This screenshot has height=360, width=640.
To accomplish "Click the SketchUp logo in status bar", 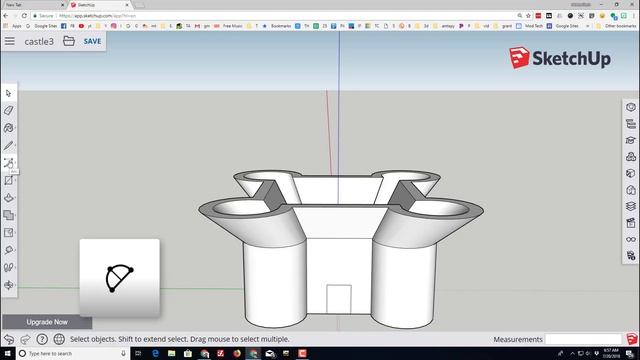I will tap(632, 339).
